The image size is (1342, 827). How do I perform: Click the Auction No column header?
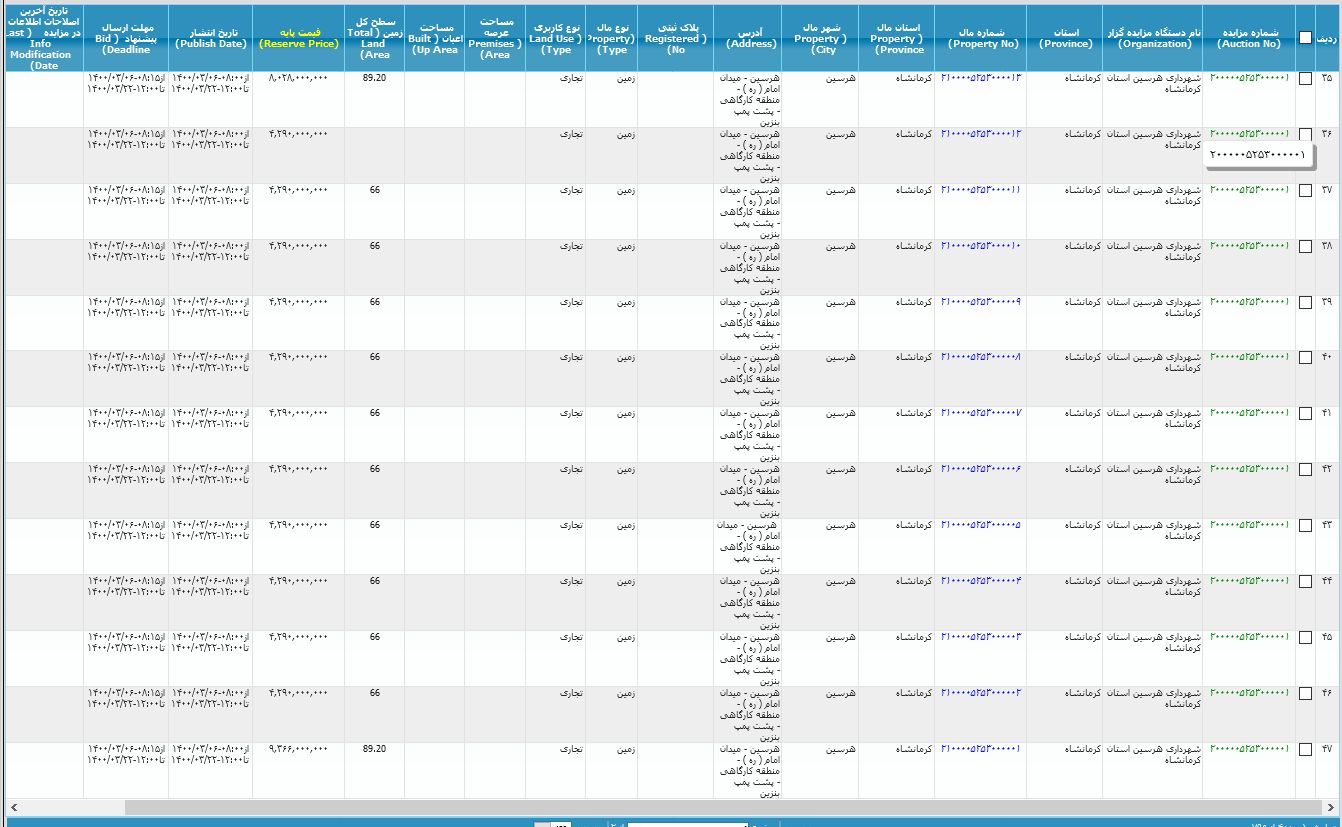click(1248, 38)
